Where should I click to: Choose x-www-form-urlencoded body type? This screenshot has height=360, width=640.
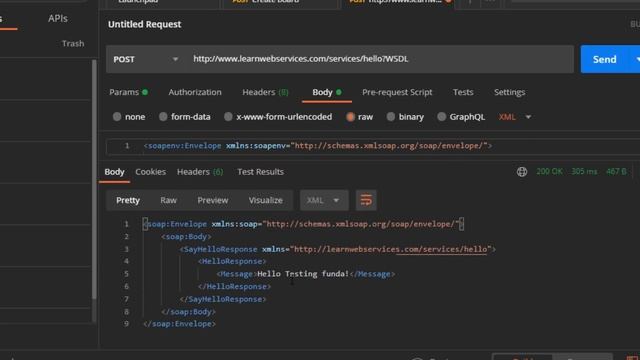[228, 117]
